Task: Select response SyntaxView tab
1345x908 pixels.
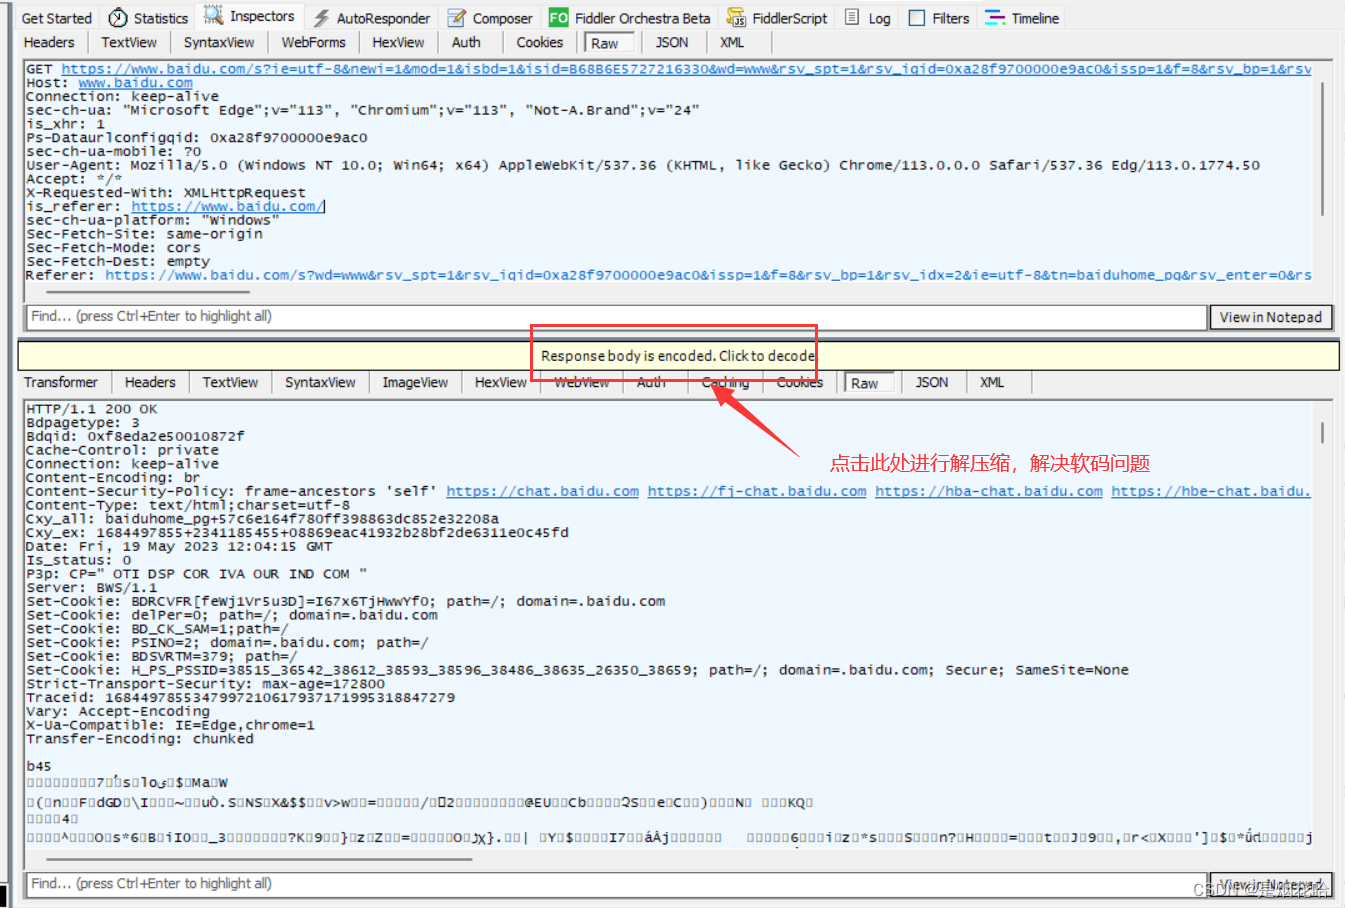Action: [x=320, y=382]
